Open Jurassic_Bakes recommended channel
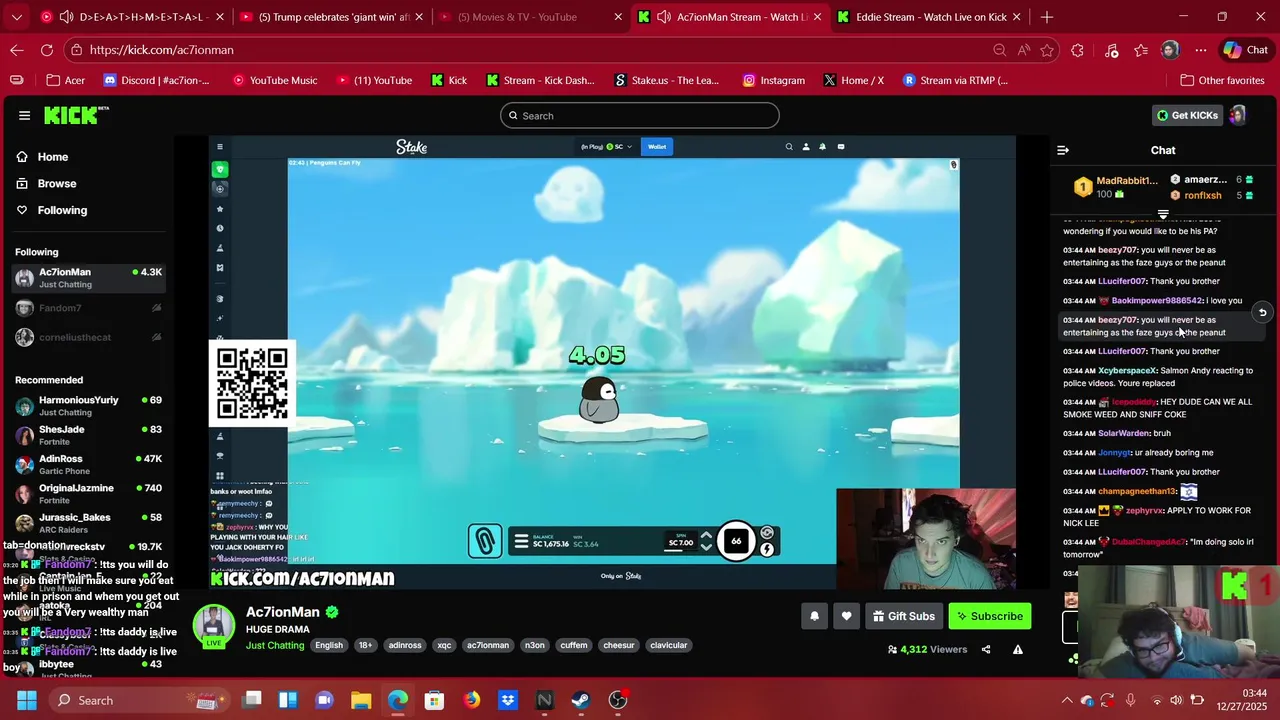 click(88, 523)
